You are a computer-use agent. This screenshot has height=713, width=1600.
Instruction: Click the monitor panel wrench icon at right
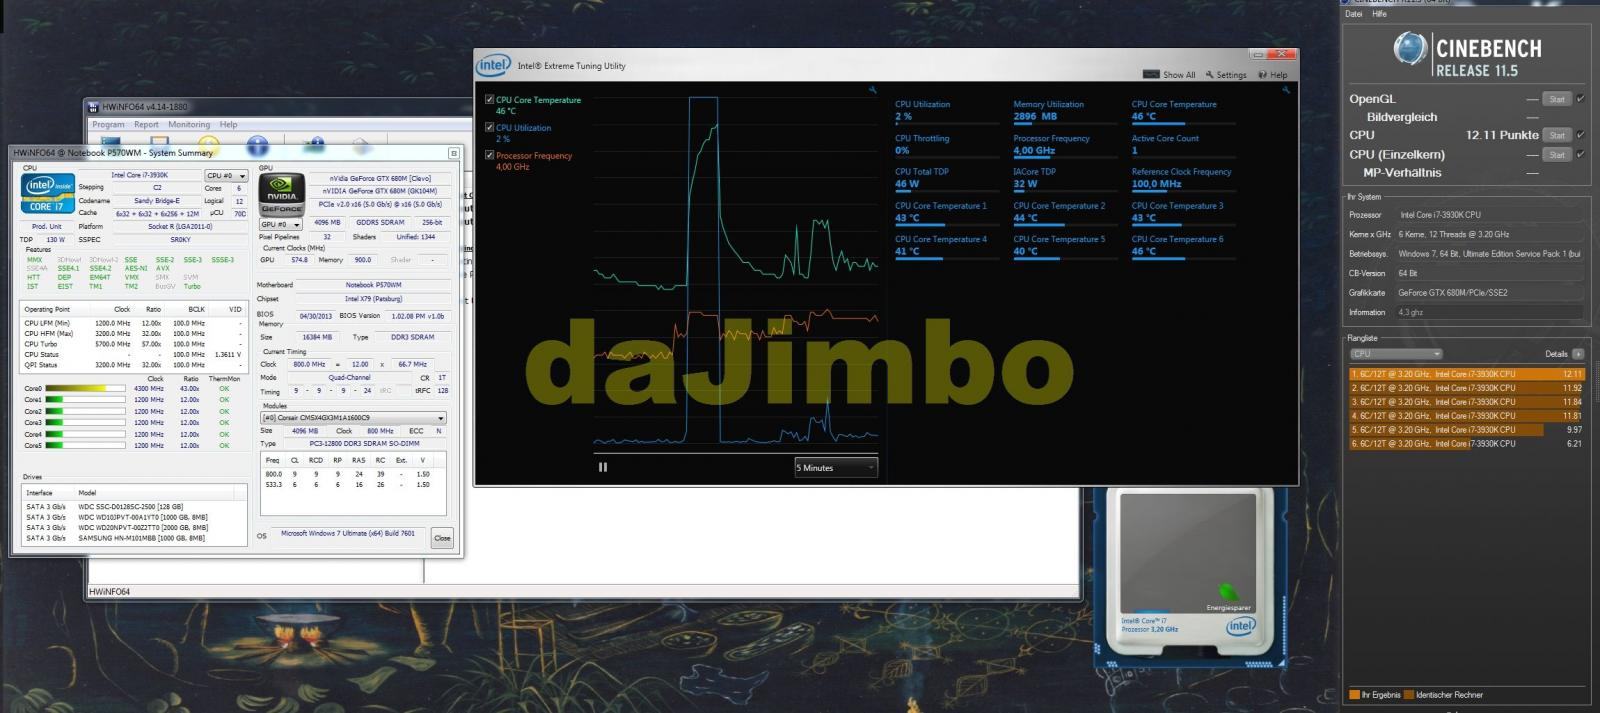coord(1286,90)
